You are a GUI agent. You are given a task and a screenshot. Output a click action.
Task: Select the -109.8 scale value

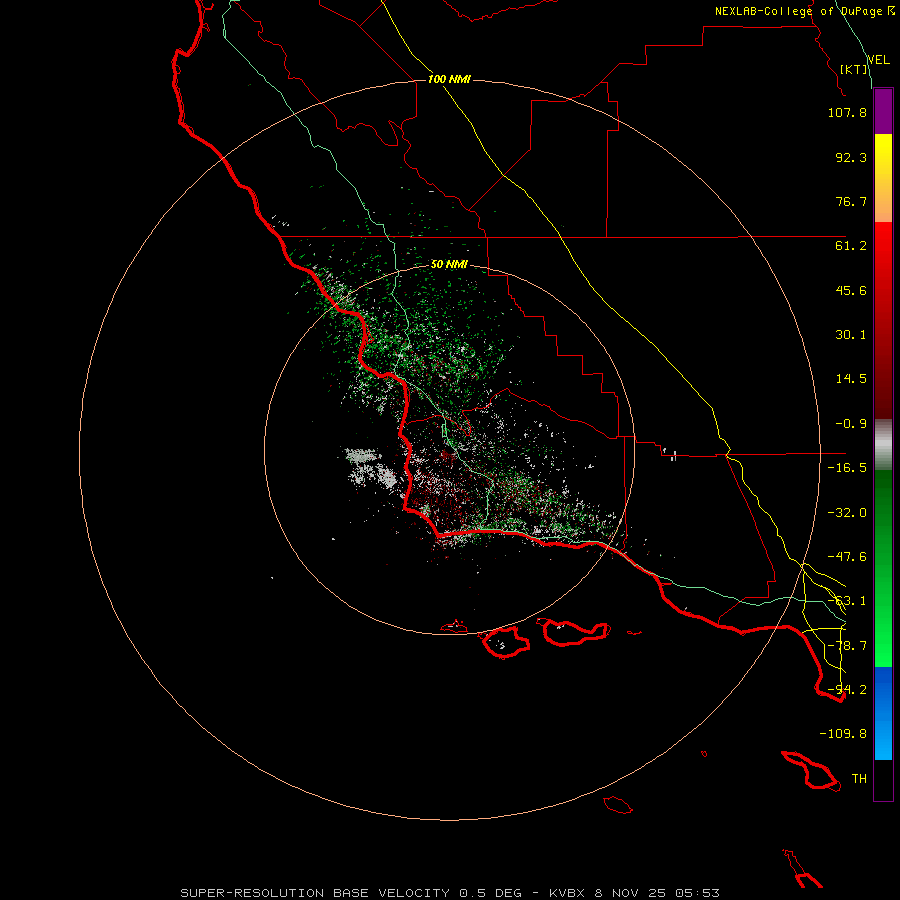pyautogui.click(x=843, y=734)
